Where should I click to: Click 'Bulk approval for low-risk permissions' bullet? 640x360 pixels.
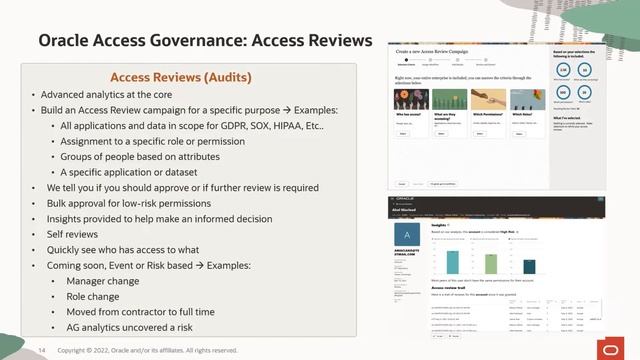point(129,203)
